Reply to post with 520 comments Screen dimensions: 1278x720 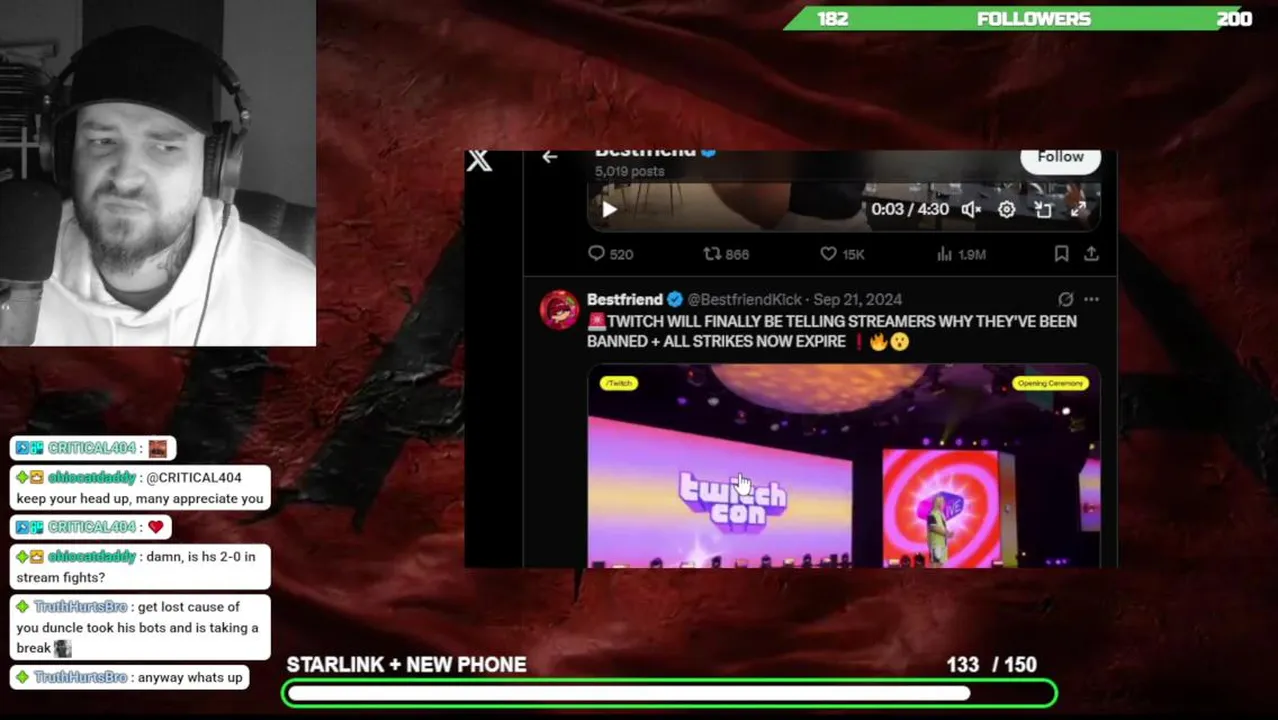click(610, 254)
